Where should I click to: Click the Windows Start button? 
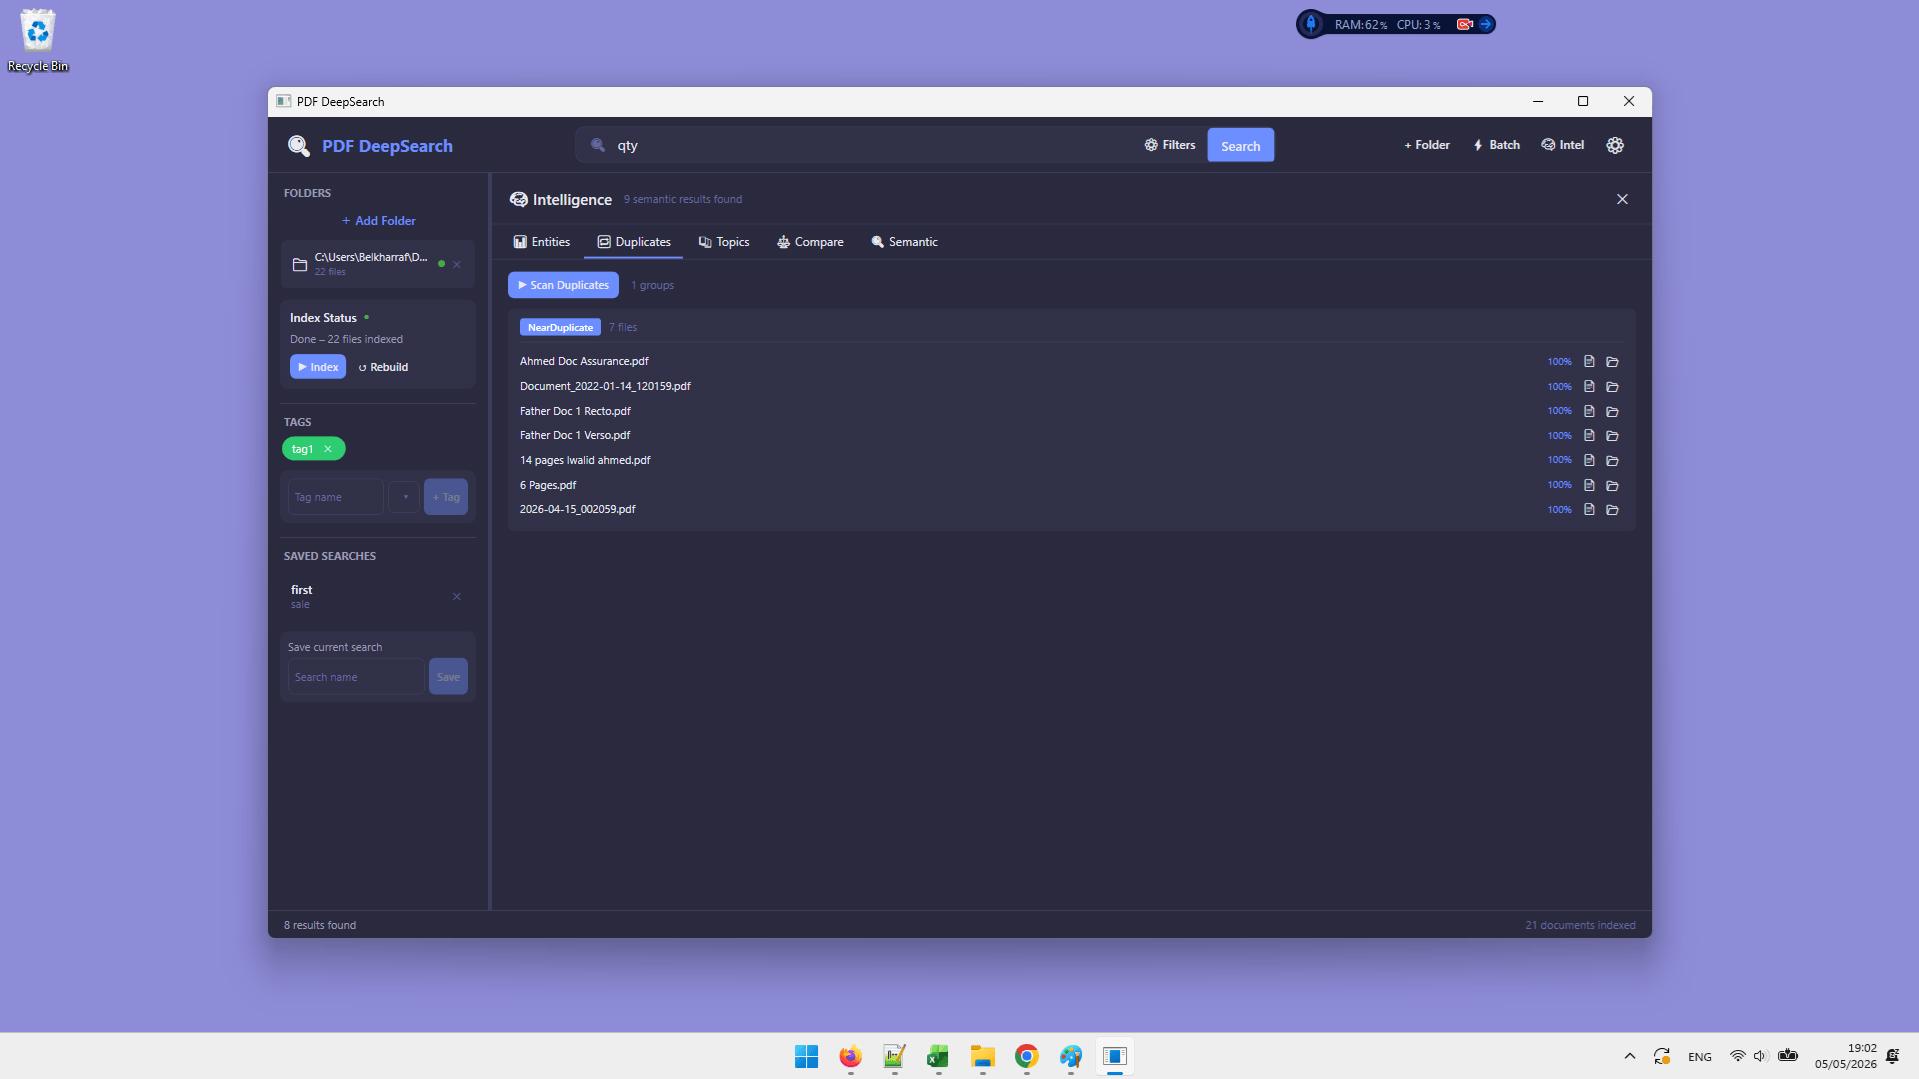click(x=806, y=1056)
